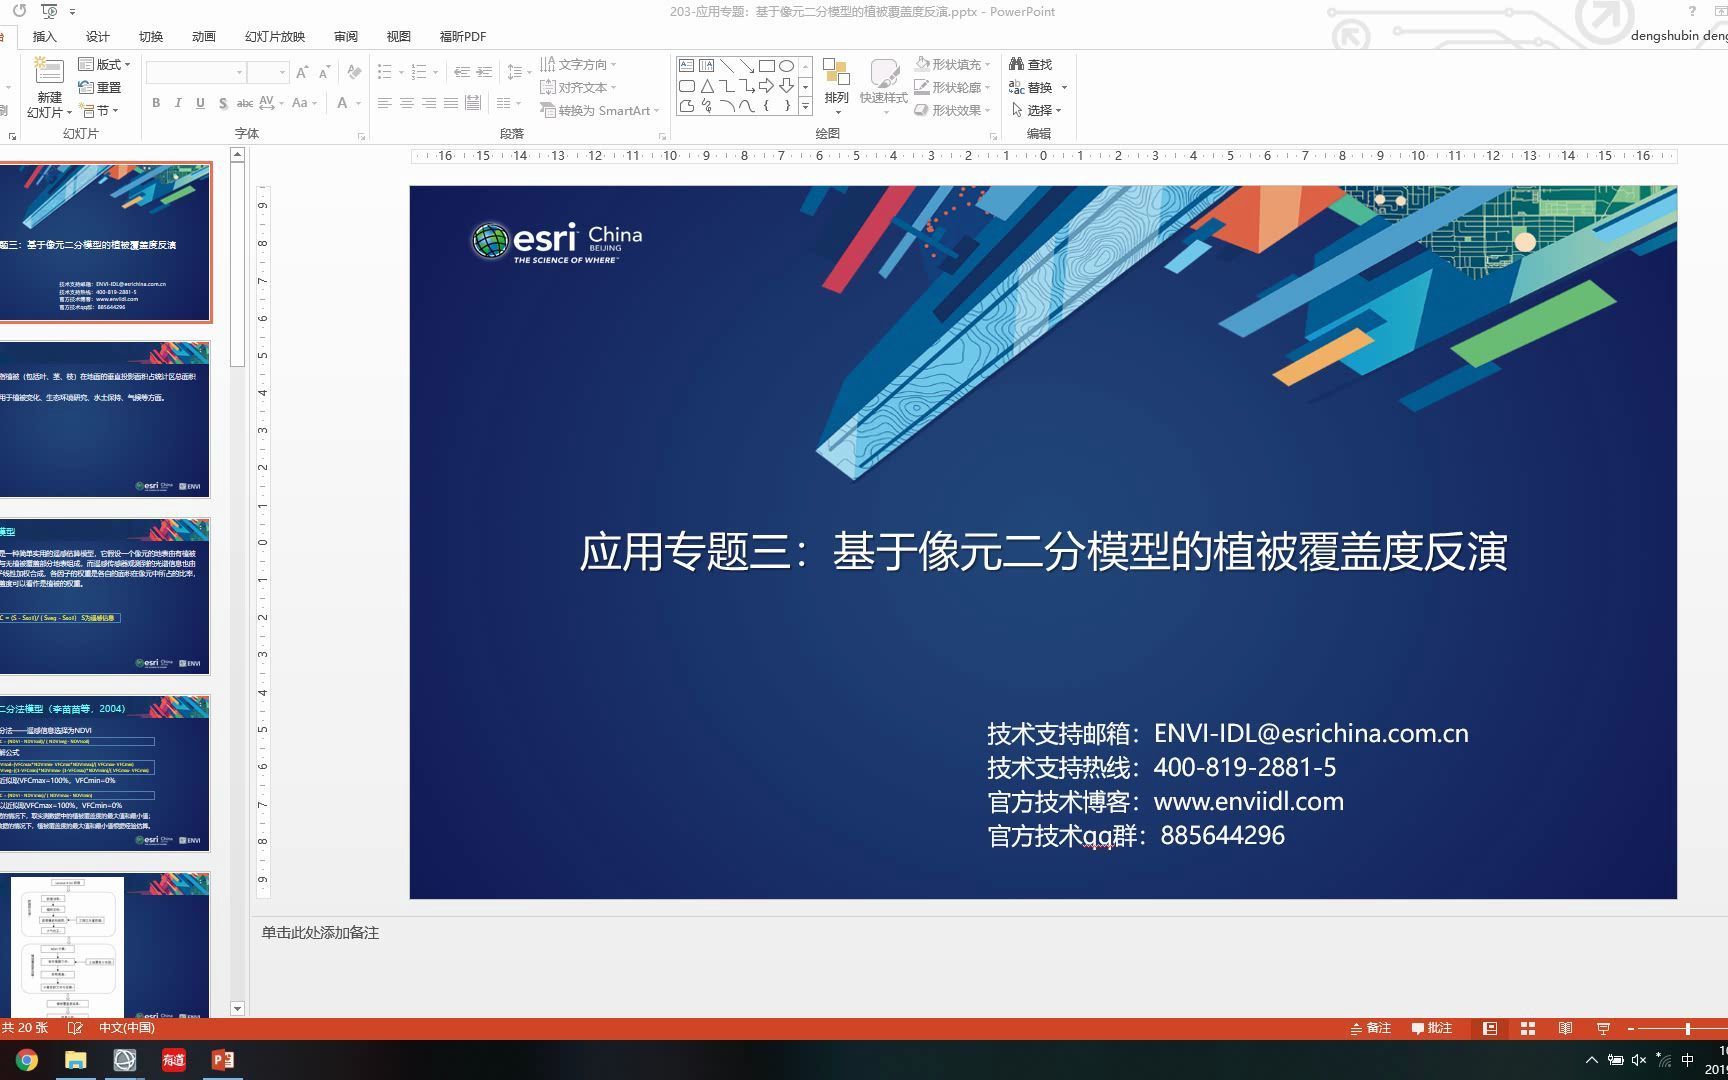Open the 视图 ribbon tab

pos(397,36)
